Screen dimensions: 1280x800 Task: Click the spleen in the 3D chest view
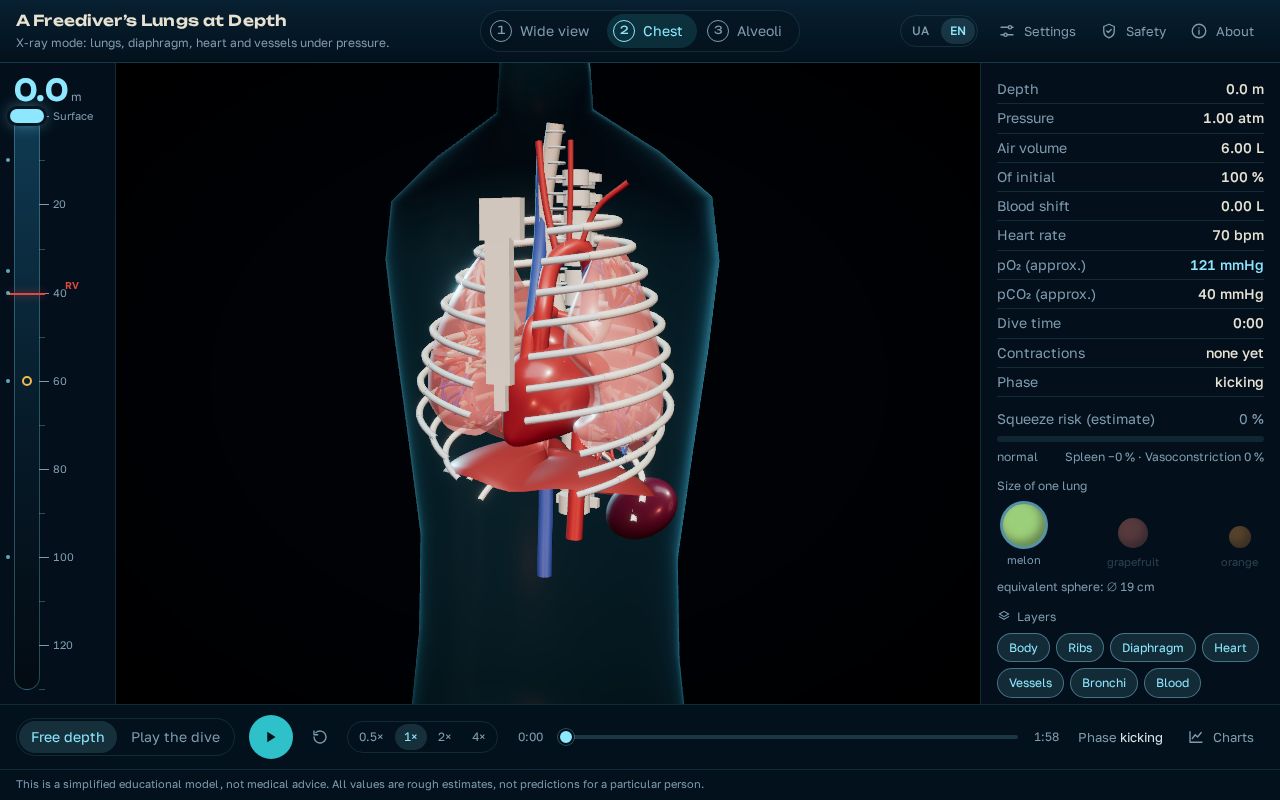641,507
